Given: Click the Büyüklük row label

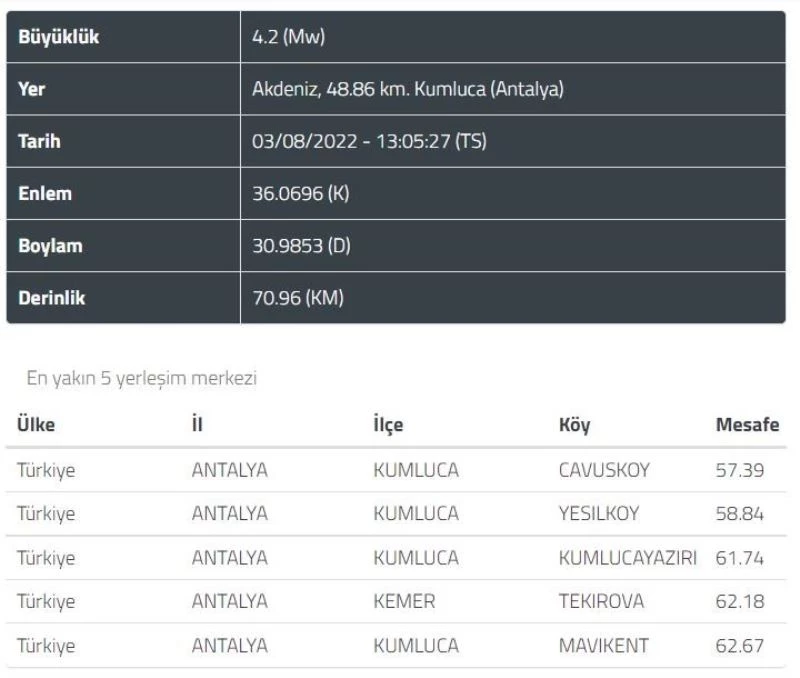Looking at the screenshot, I should (x=59, y=37).
